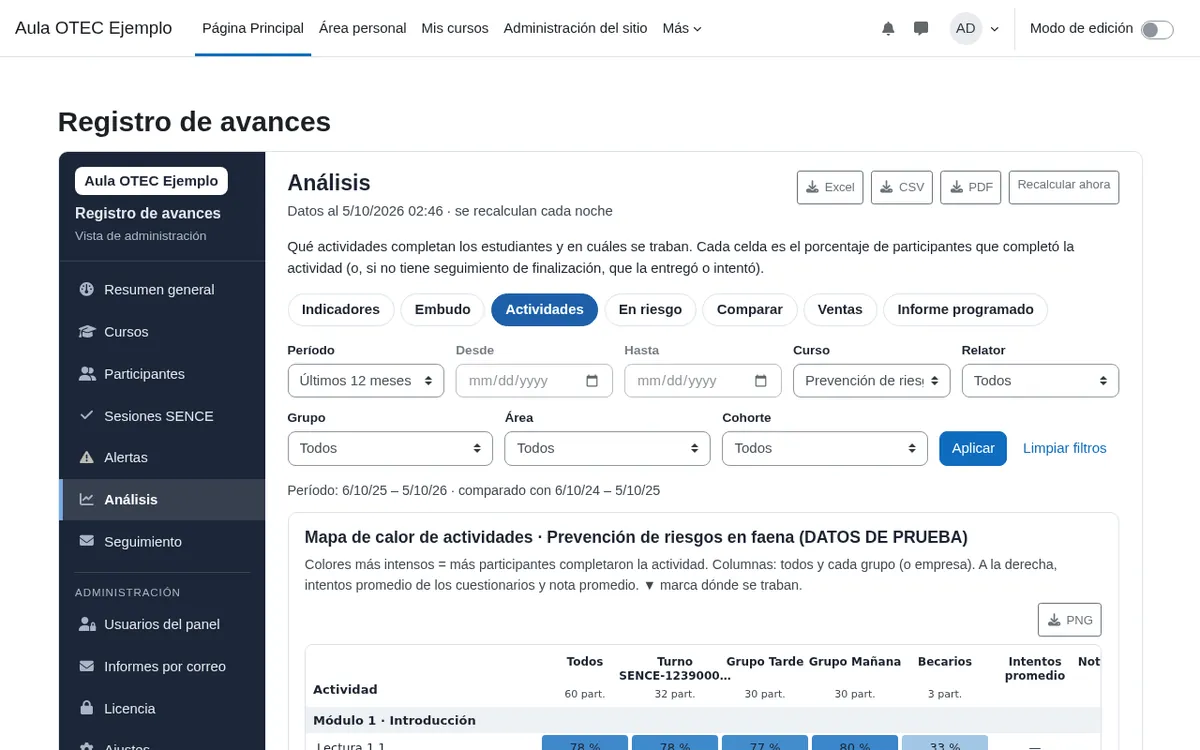
Task: Click the Cursos graduation cap icon
Action: [86, 331]
